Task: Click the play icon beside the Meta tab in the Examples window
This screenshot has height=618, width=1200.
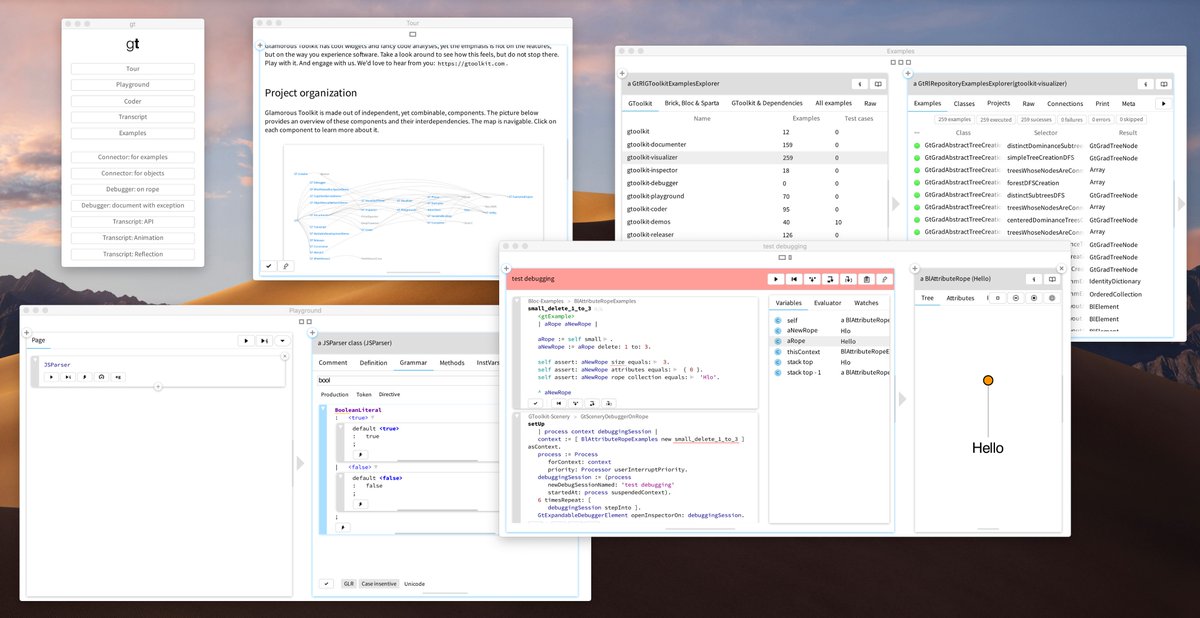Action: click(x=1162, y=103)
